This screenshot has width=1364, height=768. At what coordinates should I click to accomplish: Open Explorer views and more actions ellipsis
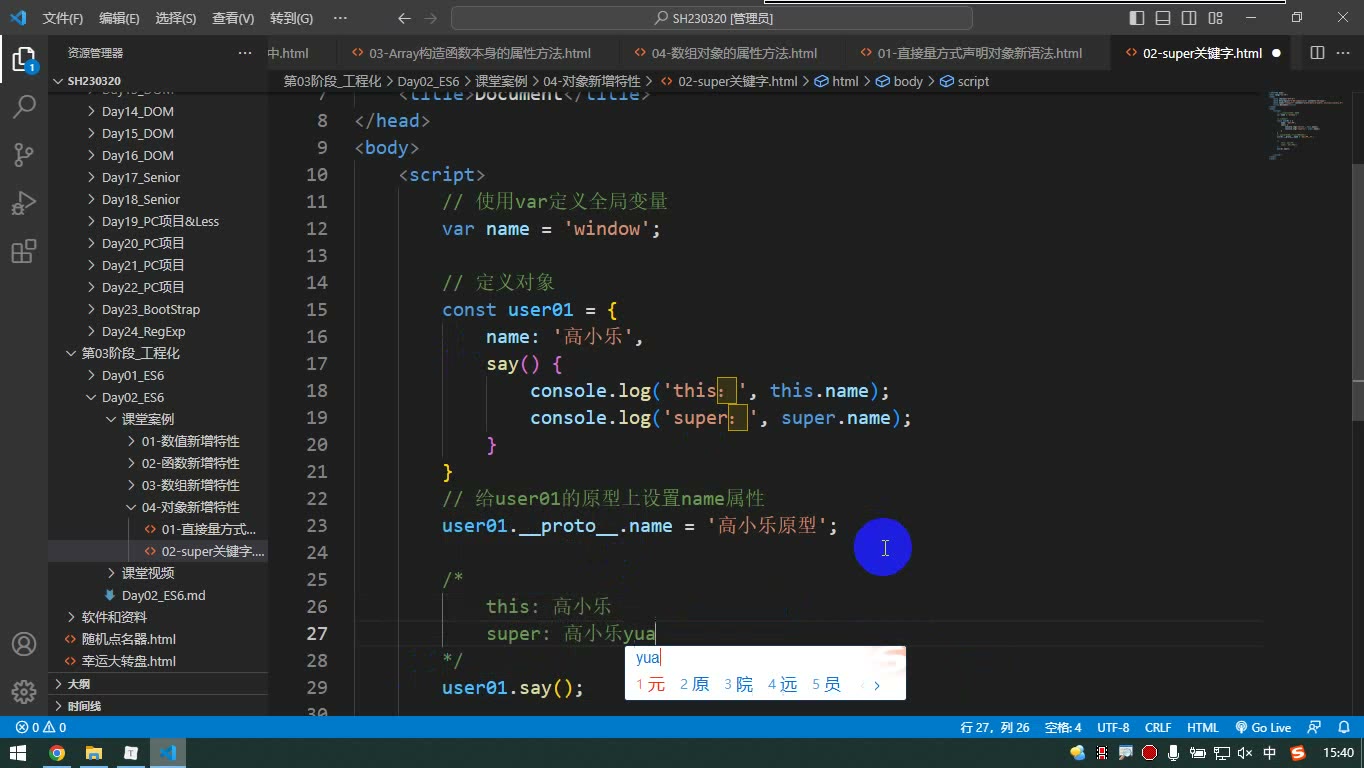point(245,53)
